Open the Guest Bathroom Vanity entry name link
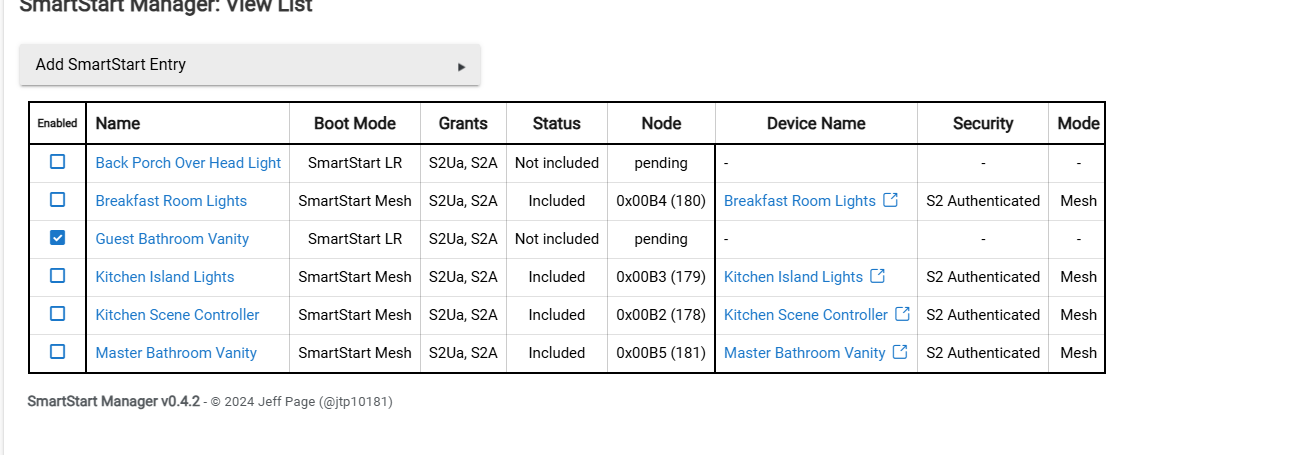Viewport: 1295px width, 455px height. 172,239
